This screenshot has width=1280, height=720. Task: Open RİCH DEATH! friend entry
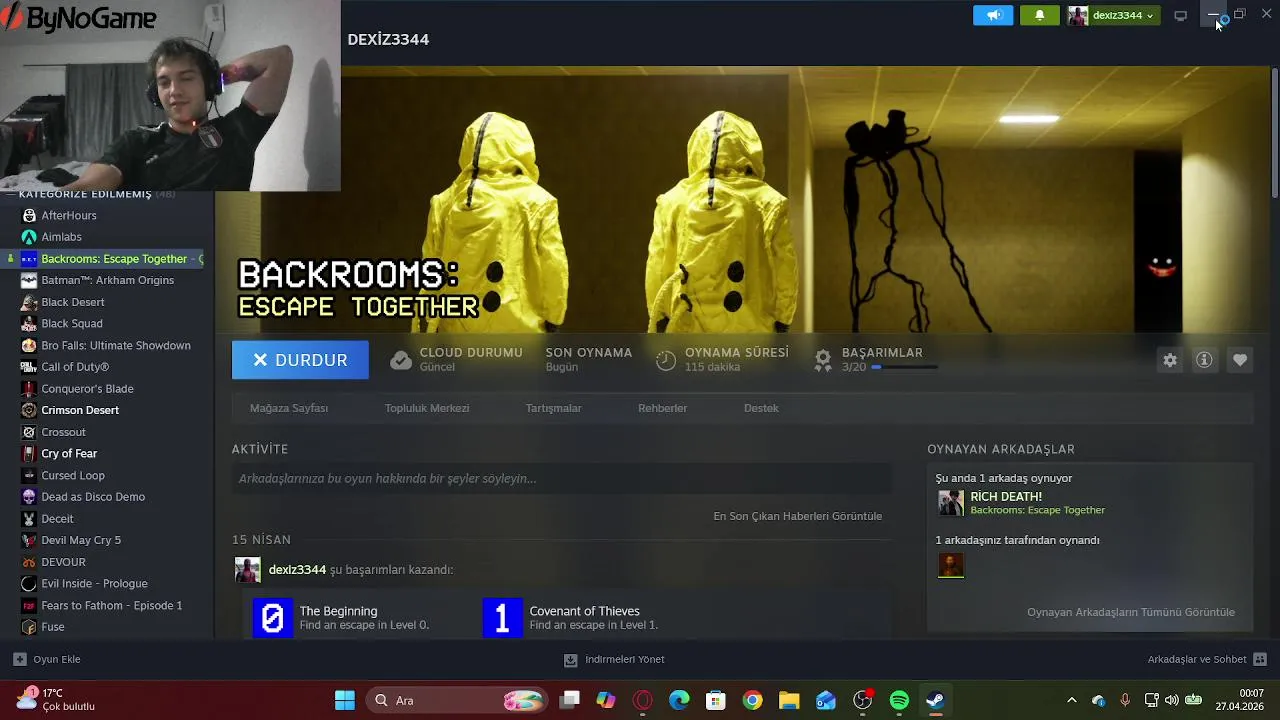(1037, 503)
